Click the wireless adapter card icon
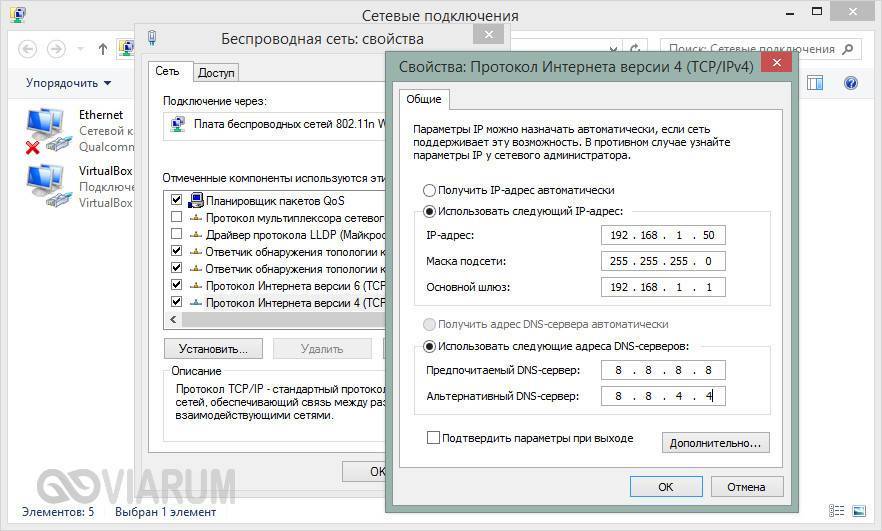Screen dimensions: 882x531 point(178,124)
